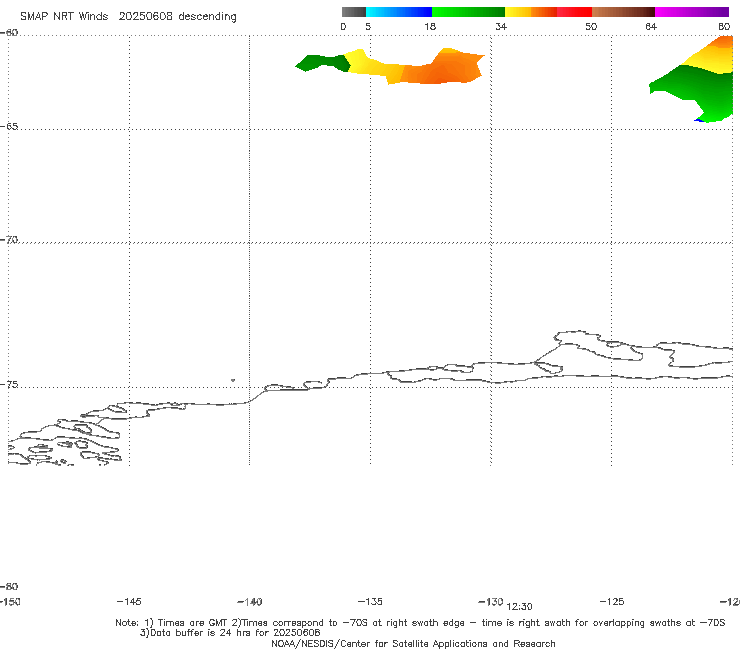
Task: Click the latitude label '-75'
Action: [x=9, y=385]
